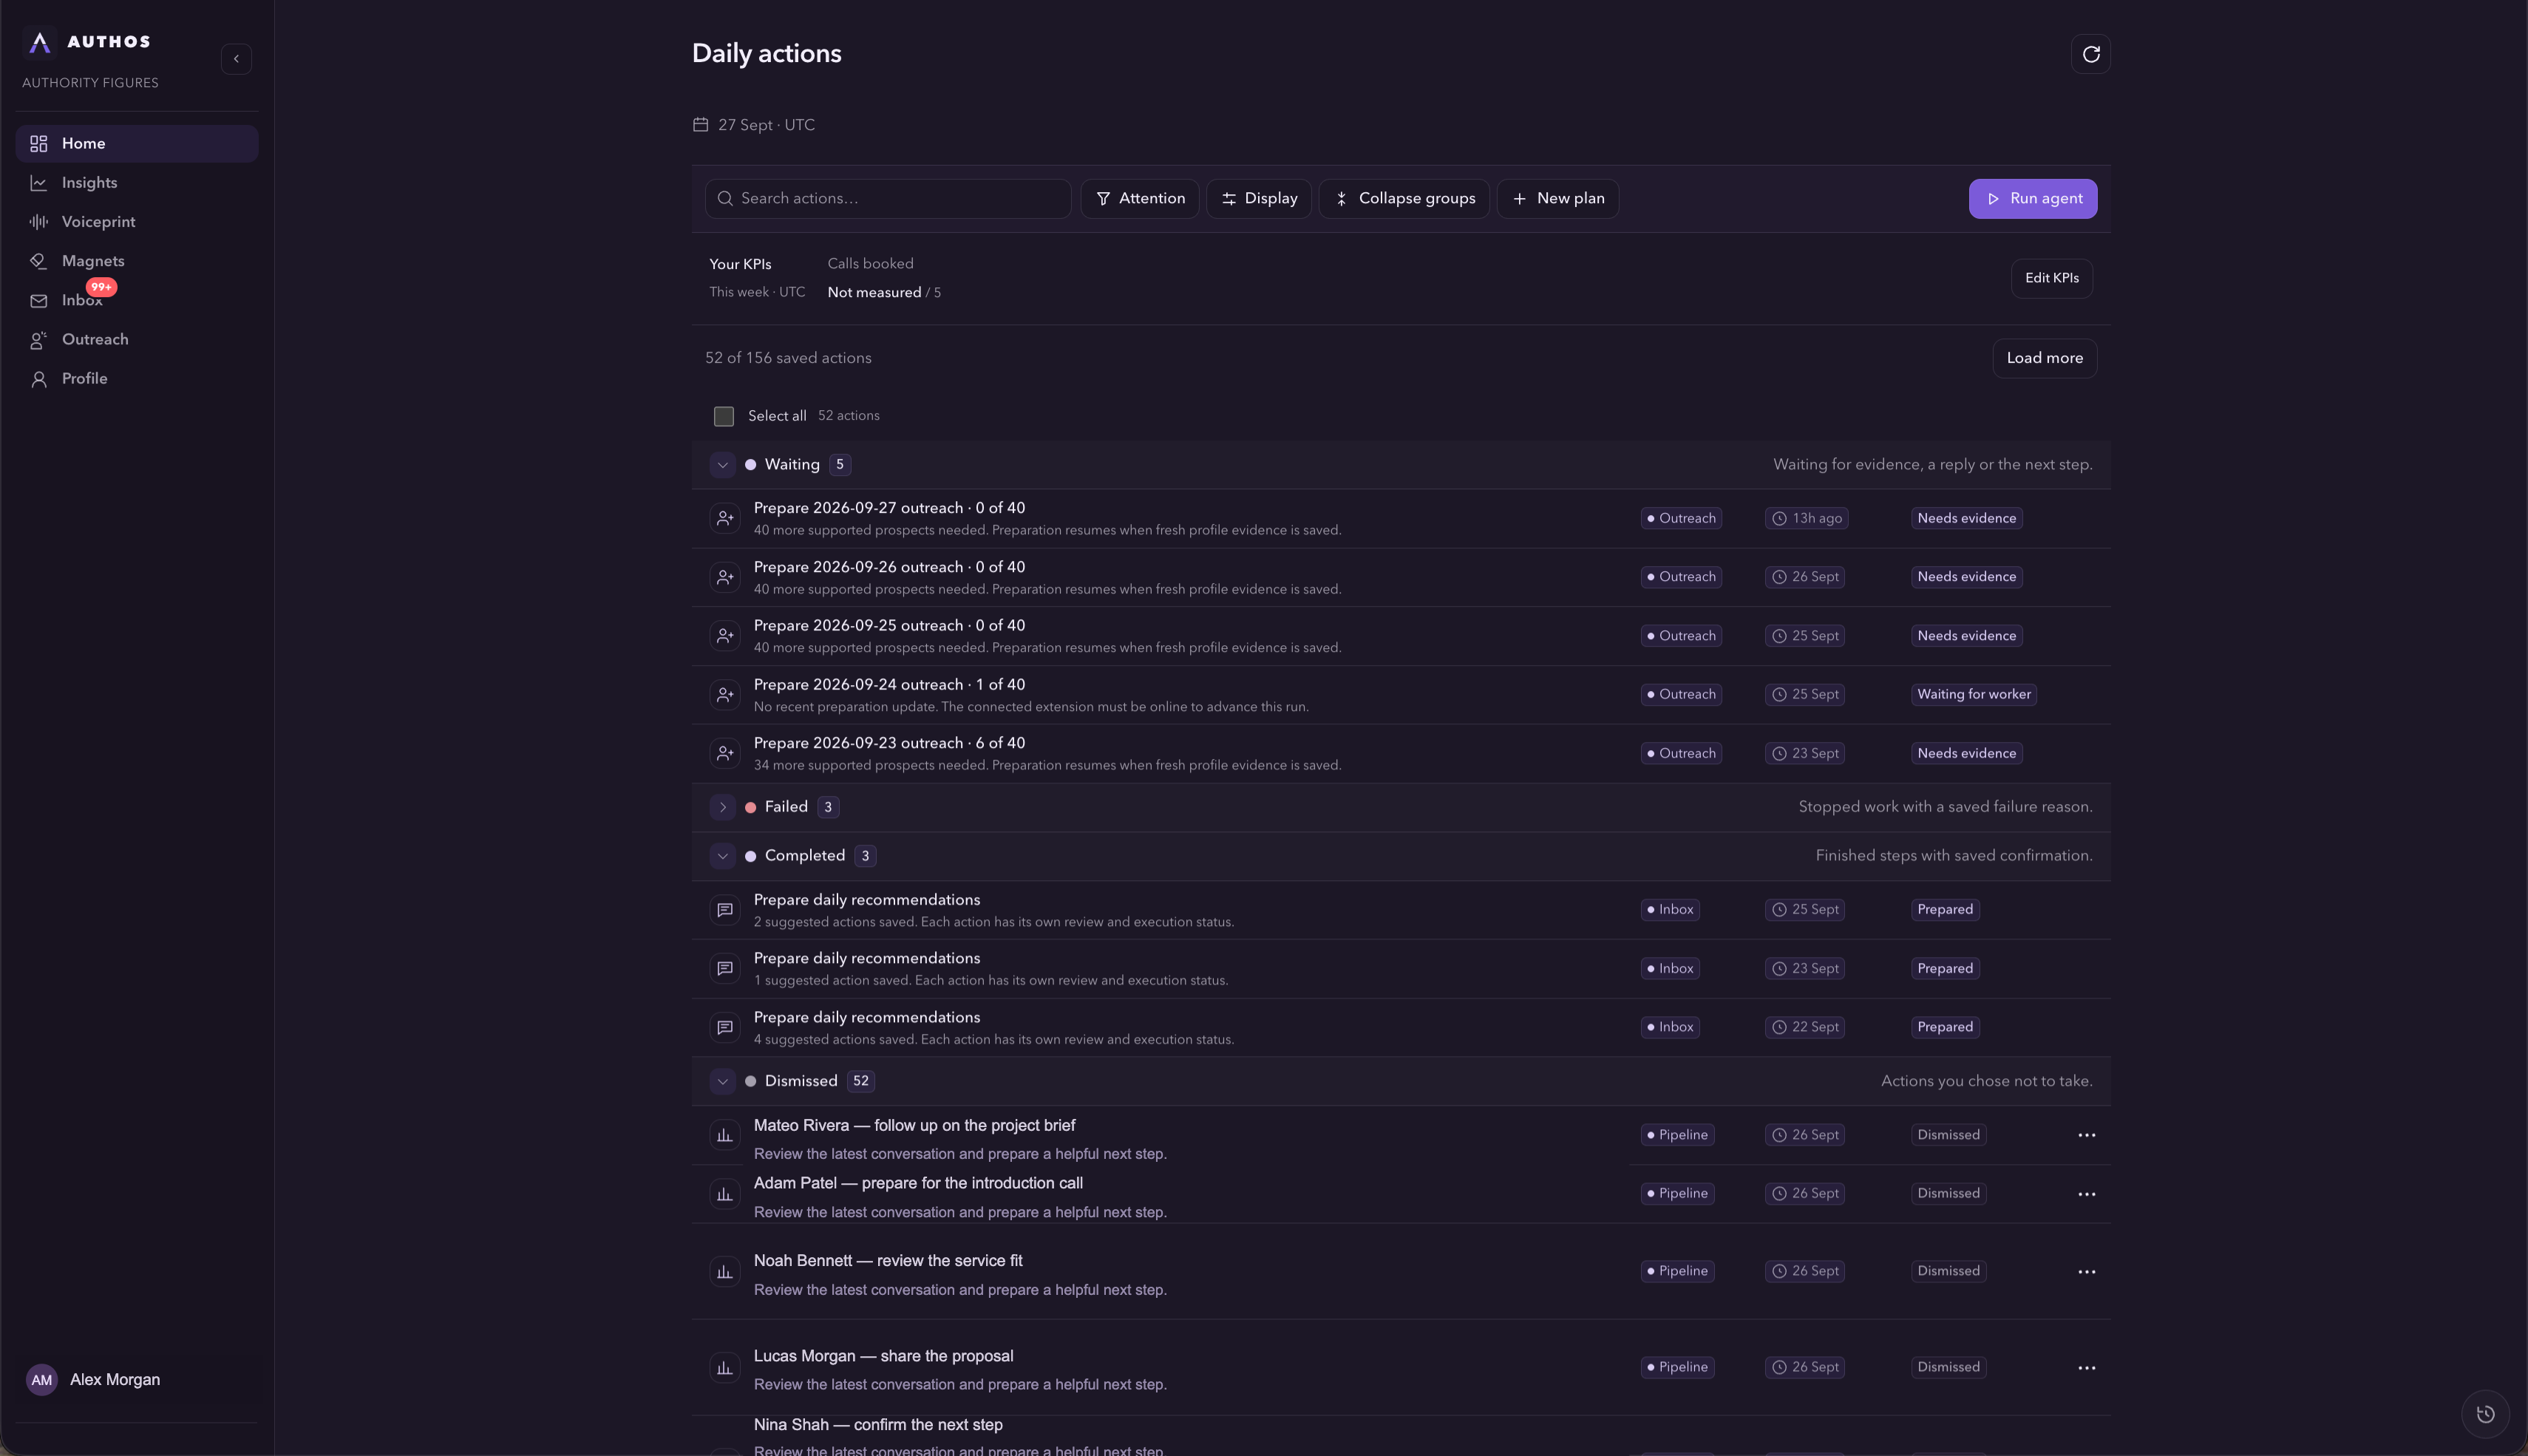2528x1456 pixels.
Task: Click message icon of 25 Sept recommendations row
Action: (725, 910)
